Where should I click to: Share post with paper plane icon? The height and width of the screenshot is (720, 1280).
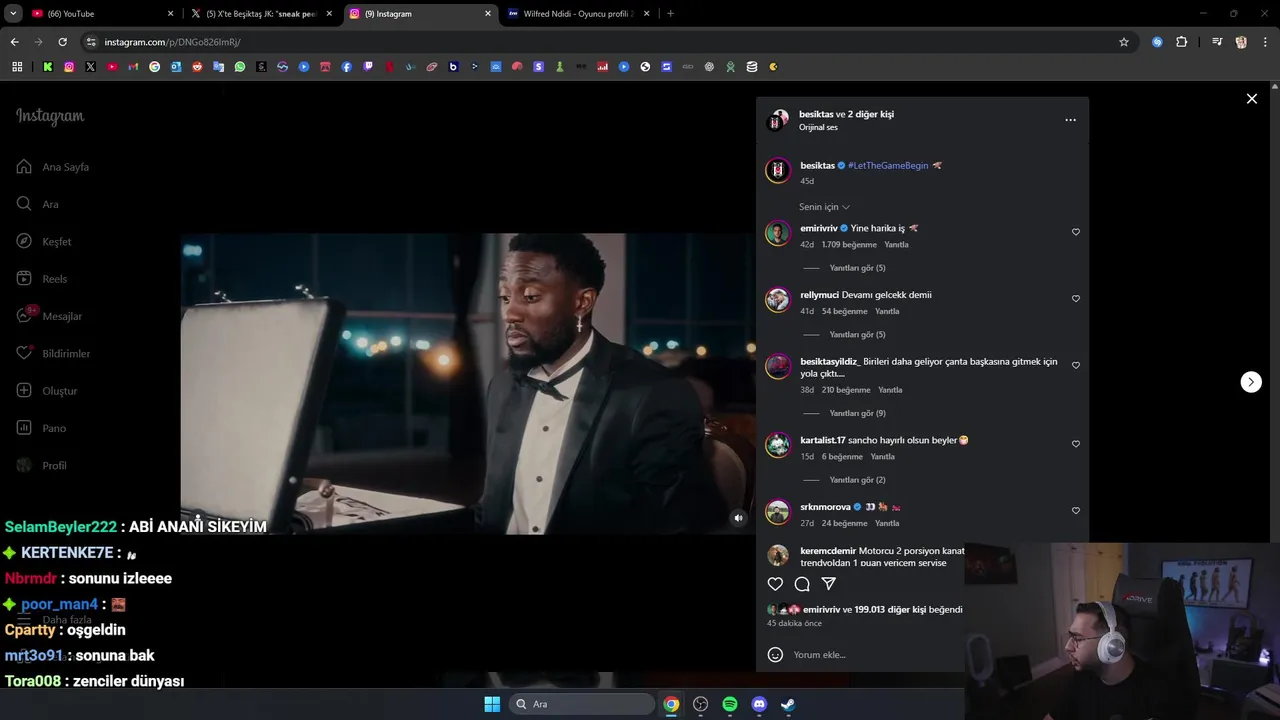(828, 584)
